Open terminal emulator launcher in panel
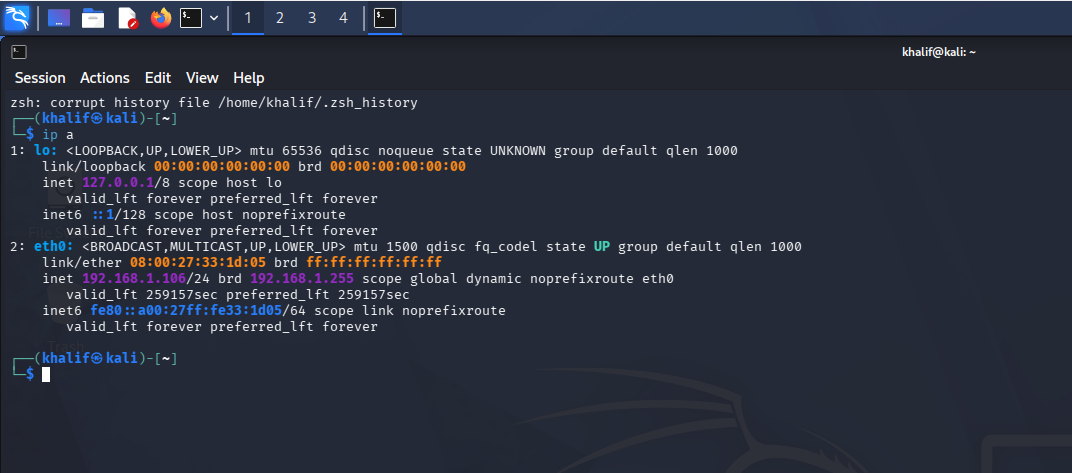The height and width of the screenshot is (473, 1072). [x=191, y=18]
